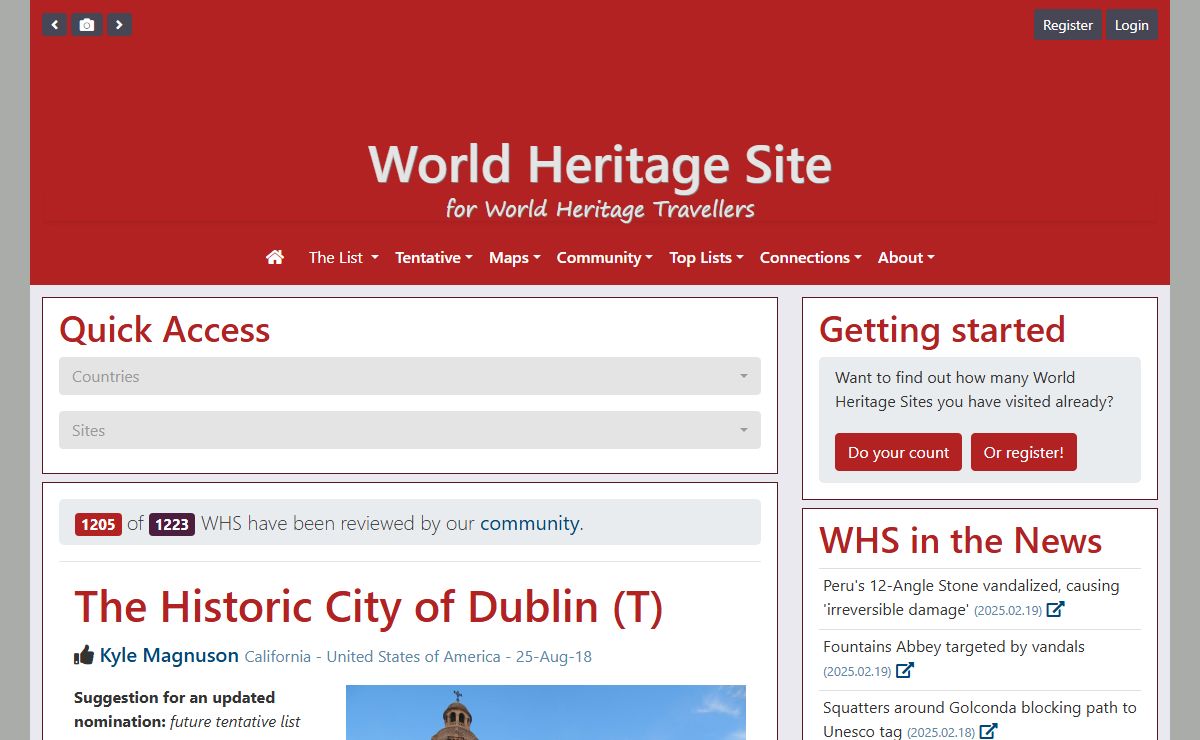Open Kyle Magnuson's profile link

pos(169,655)
